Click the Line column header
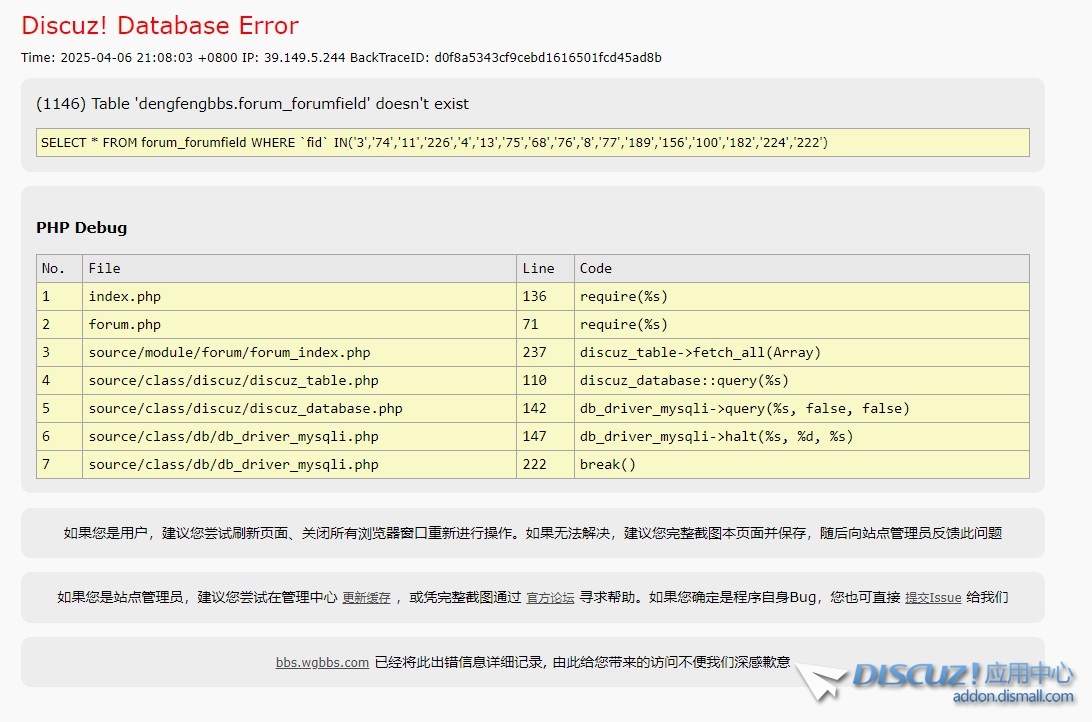The width and height of the screenshot is (1092, 722). [545, 269]
